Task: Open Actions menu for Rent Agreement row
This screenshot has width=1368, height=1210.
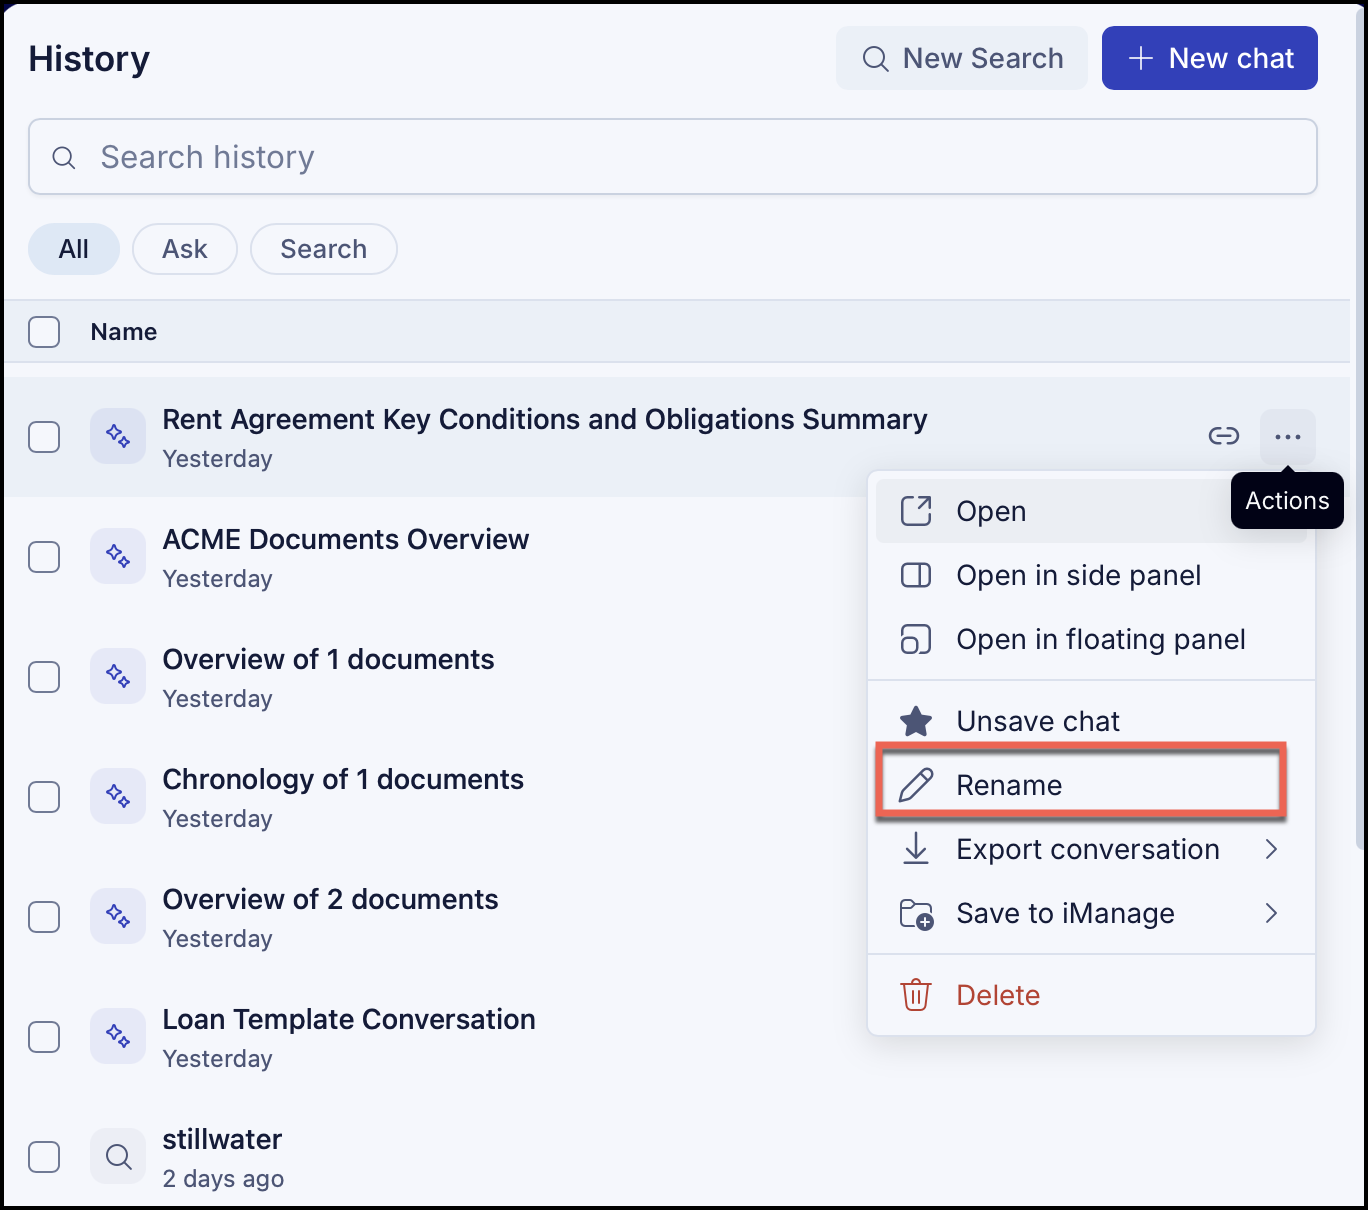Action: 1287,436
